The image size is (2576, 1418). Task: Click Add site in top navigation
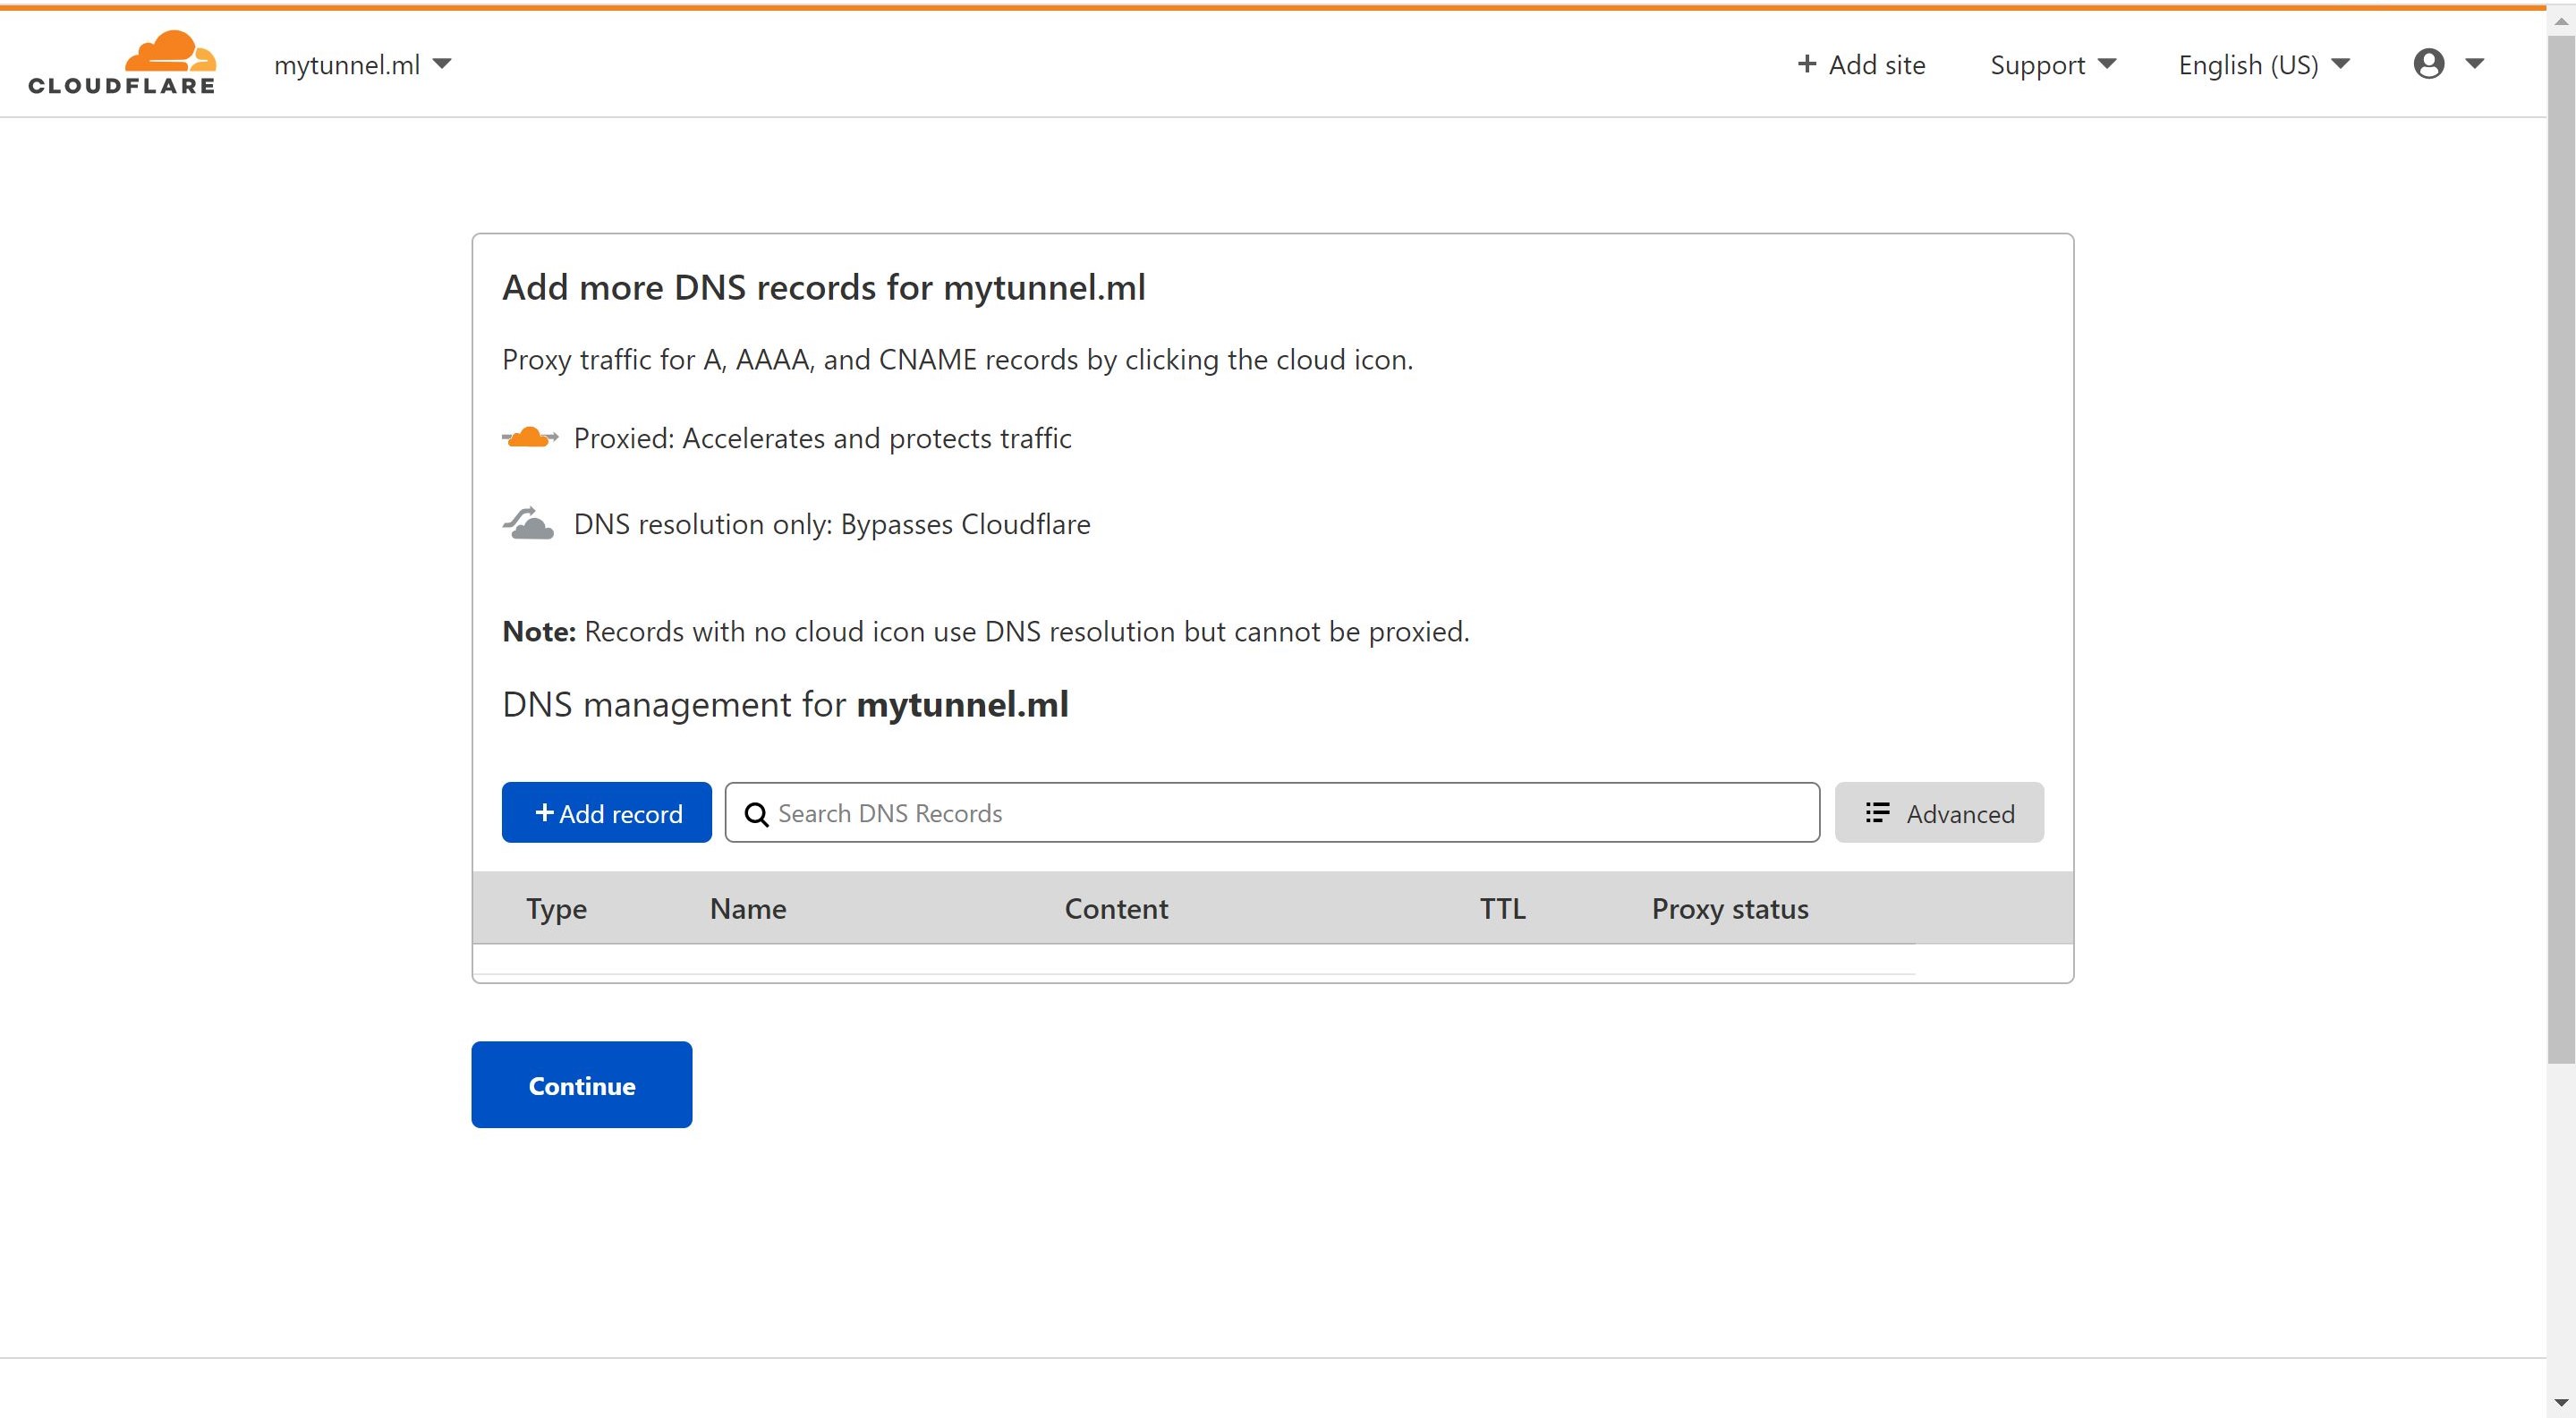pos(1861,65)
